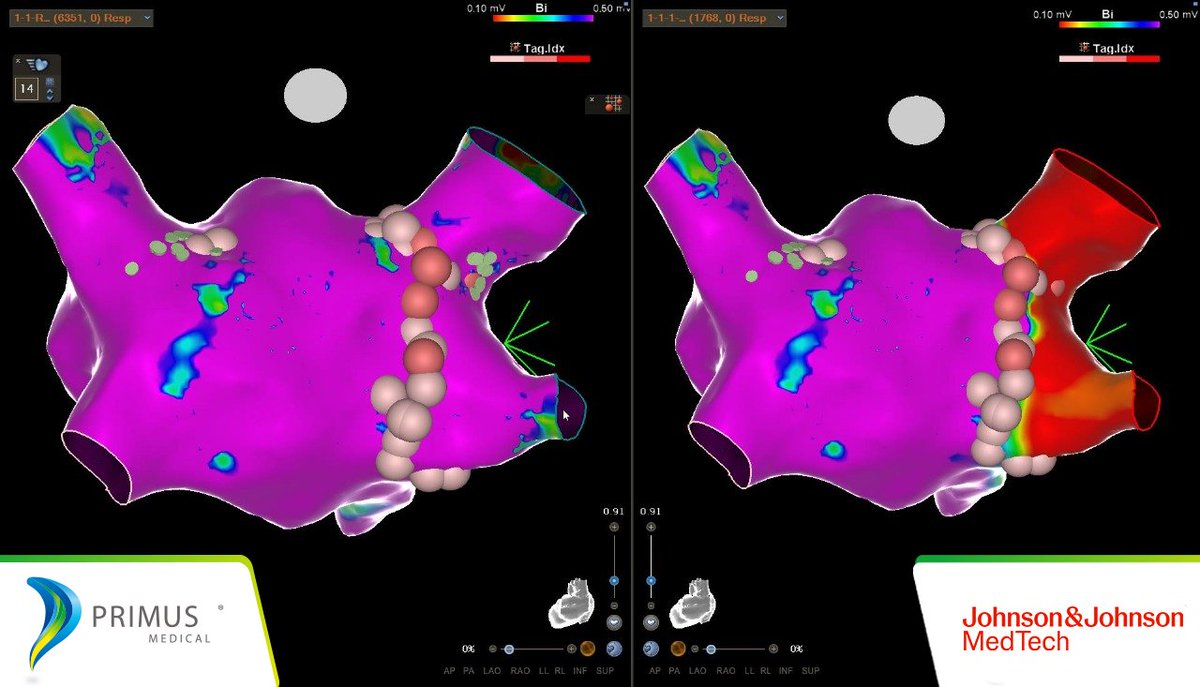Click the red tag grid icon in left view
This screenshot has height=687, width=1200.
point(613,103)
